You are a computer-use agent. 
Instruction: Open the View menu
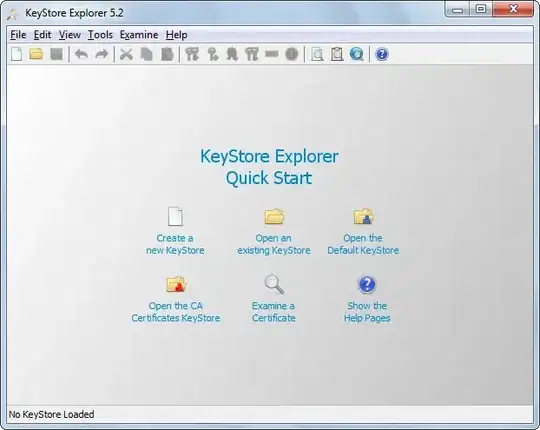point(70,35)
